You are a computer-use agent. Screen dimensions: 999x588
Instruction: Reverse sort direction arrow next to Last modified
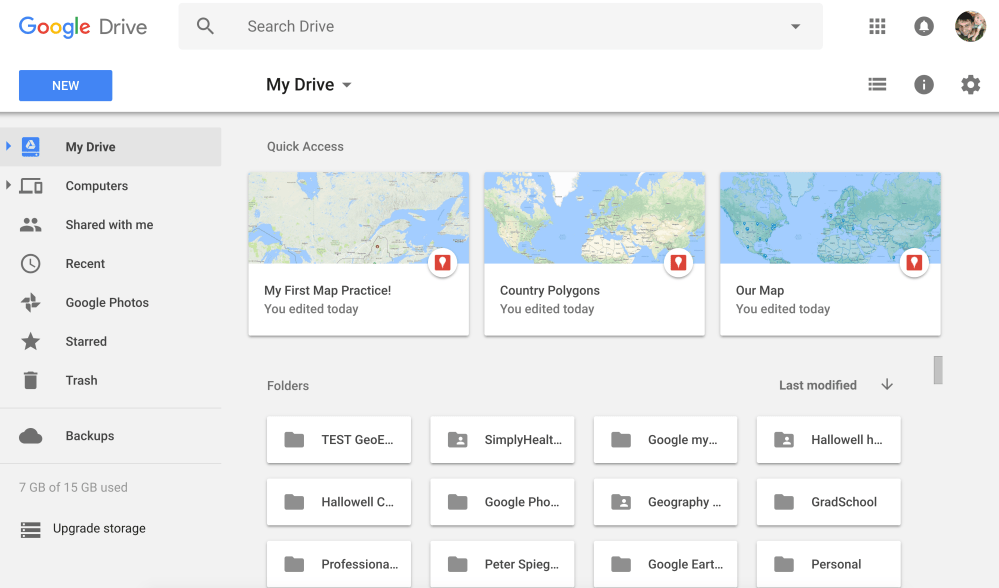click(x=887, y=385)
